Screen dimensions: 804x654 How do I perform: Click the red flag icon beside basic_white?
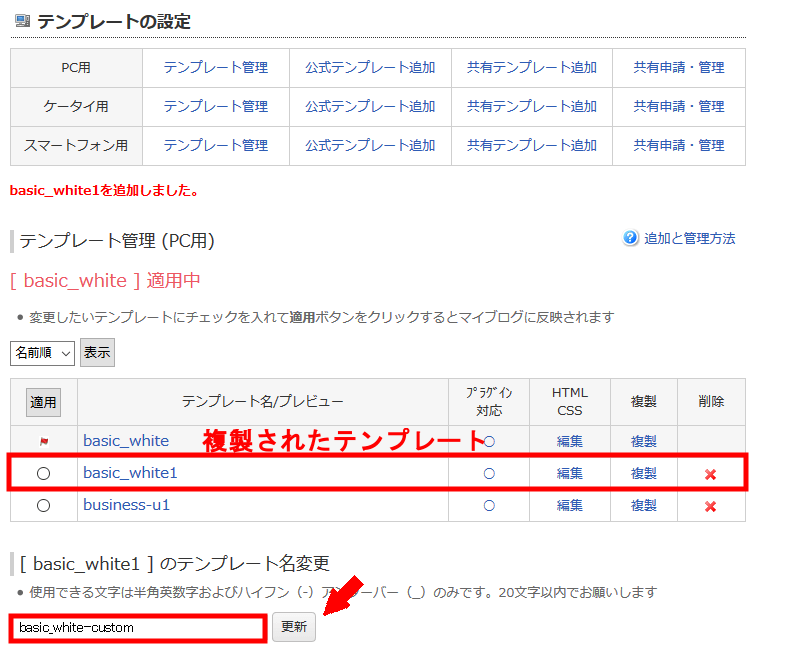(x=44, y=441)
